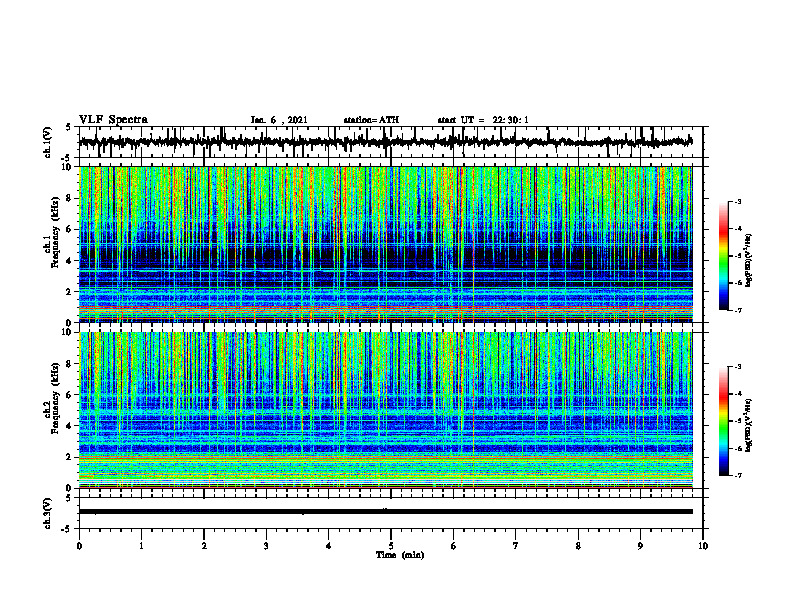Screen dimensions: 792x612
Task: Click time axis tick label "9"
Action: coord(640,546)
